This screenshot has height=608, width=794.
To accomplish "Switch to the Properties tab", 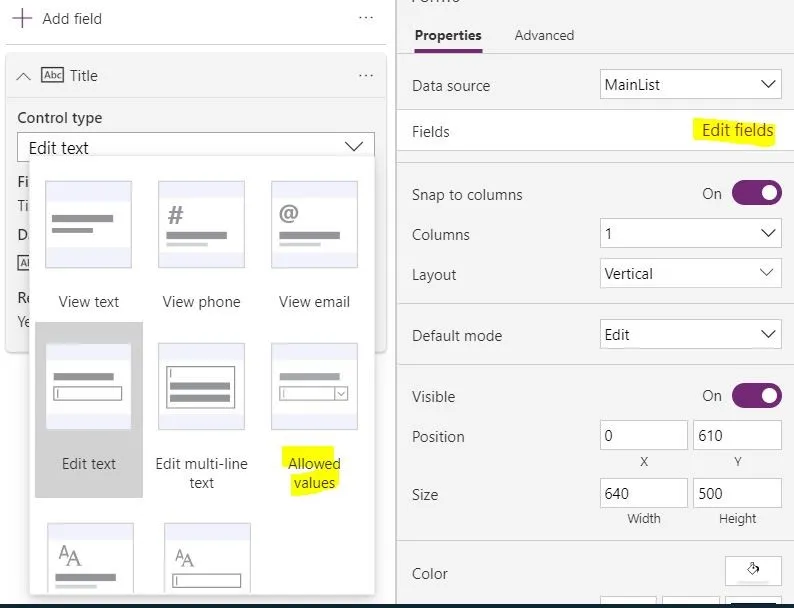I will click(x=447, y=35).
